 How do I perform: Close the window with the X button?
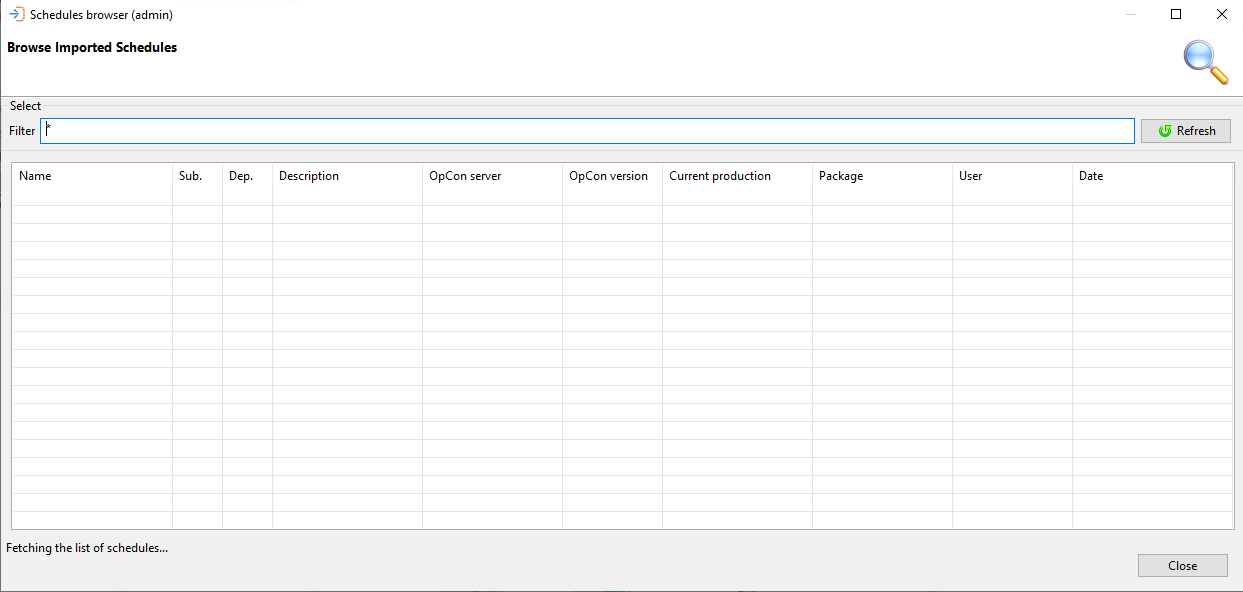click(x=1221, y=14)
